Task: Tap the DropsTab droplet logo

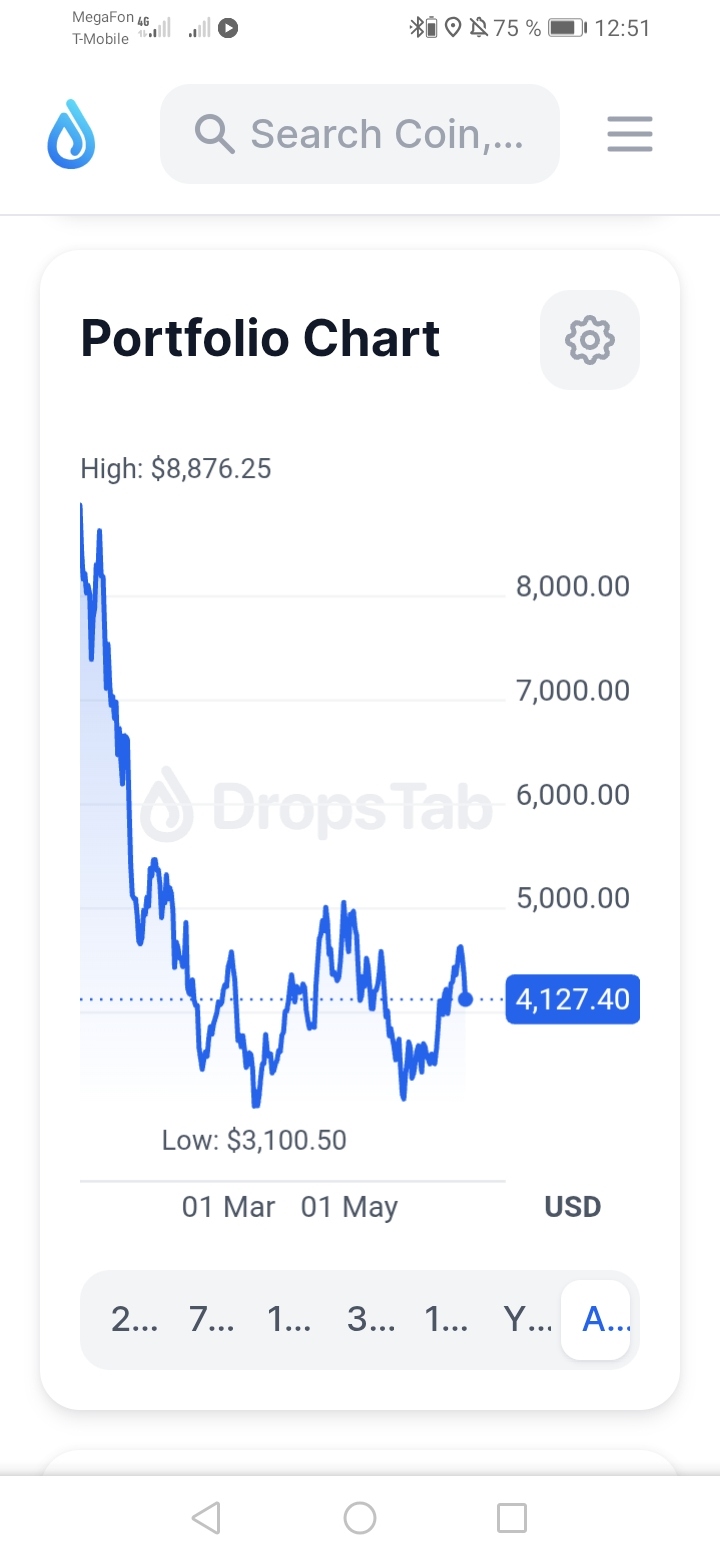Action: click(71, 134)
